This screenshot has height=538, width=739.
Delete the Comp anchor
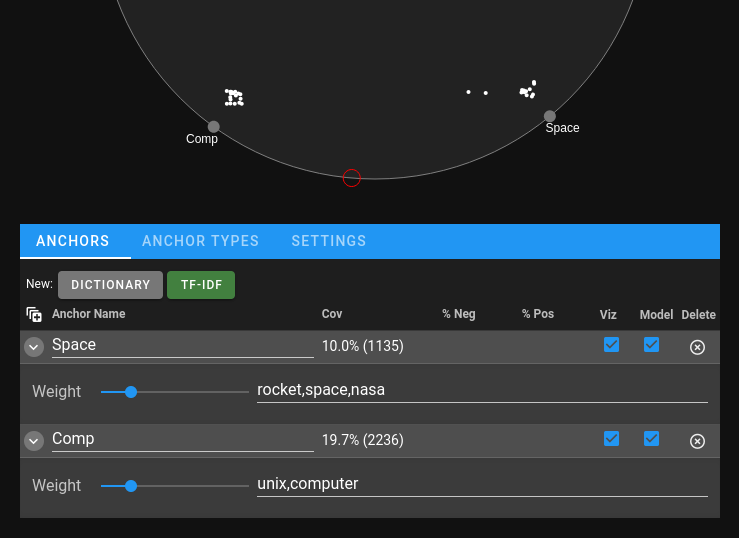(x=697, y=441)
